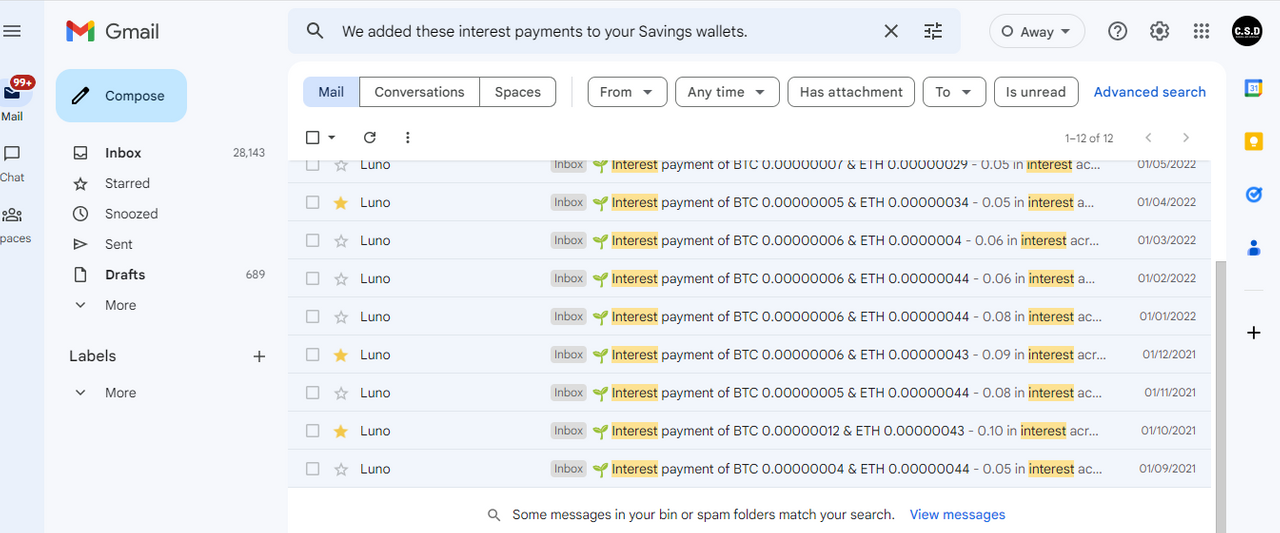Image resolution: width=1280 pixels, height=533 pixels.
Task: Click the search query text field
Action: tap(605, 31)
